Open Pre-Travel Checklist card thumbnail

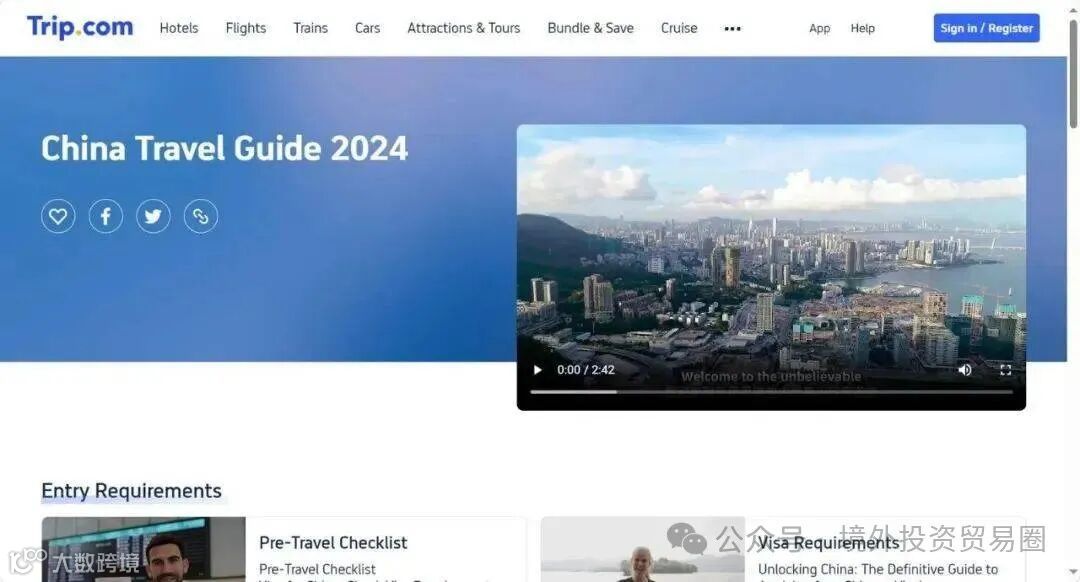click(x=143, y=549)
